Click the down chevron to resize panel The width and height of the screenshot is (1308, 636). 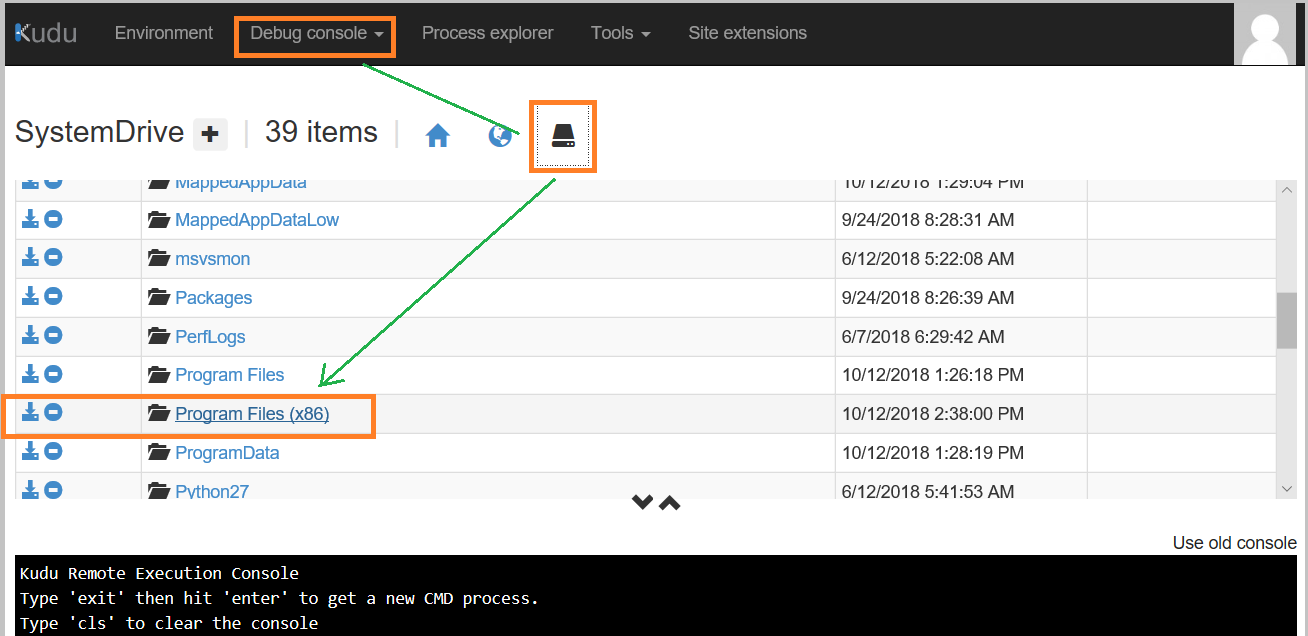click(642, 502)
